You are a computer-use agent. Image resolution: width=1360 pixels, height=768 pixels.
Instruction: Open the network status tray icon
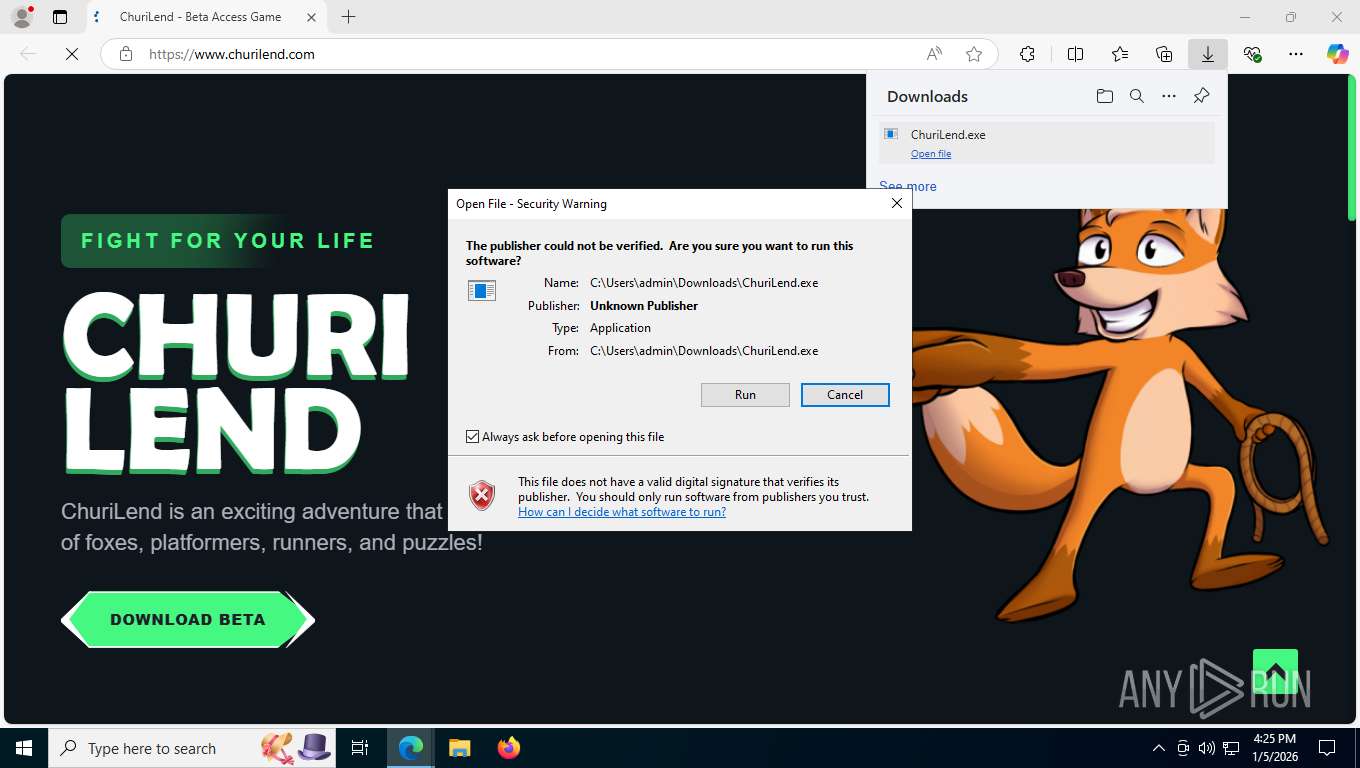(1231, 748)
